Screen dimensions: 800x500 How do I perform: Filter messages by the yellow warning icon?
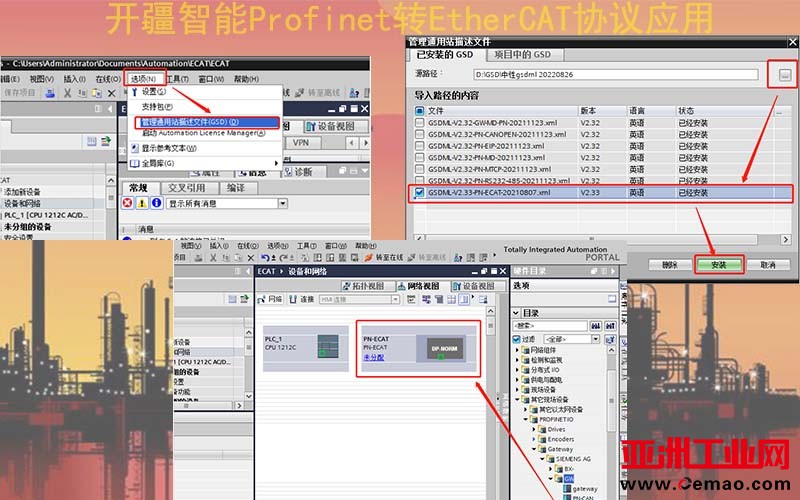[x=142, y=203]
